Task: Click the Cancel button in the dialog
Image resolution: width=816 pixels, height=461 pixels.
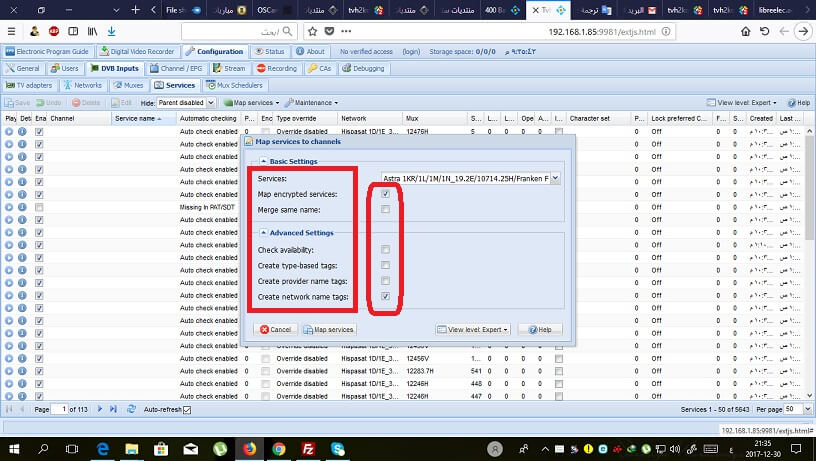Action: [x=275, y=329]
